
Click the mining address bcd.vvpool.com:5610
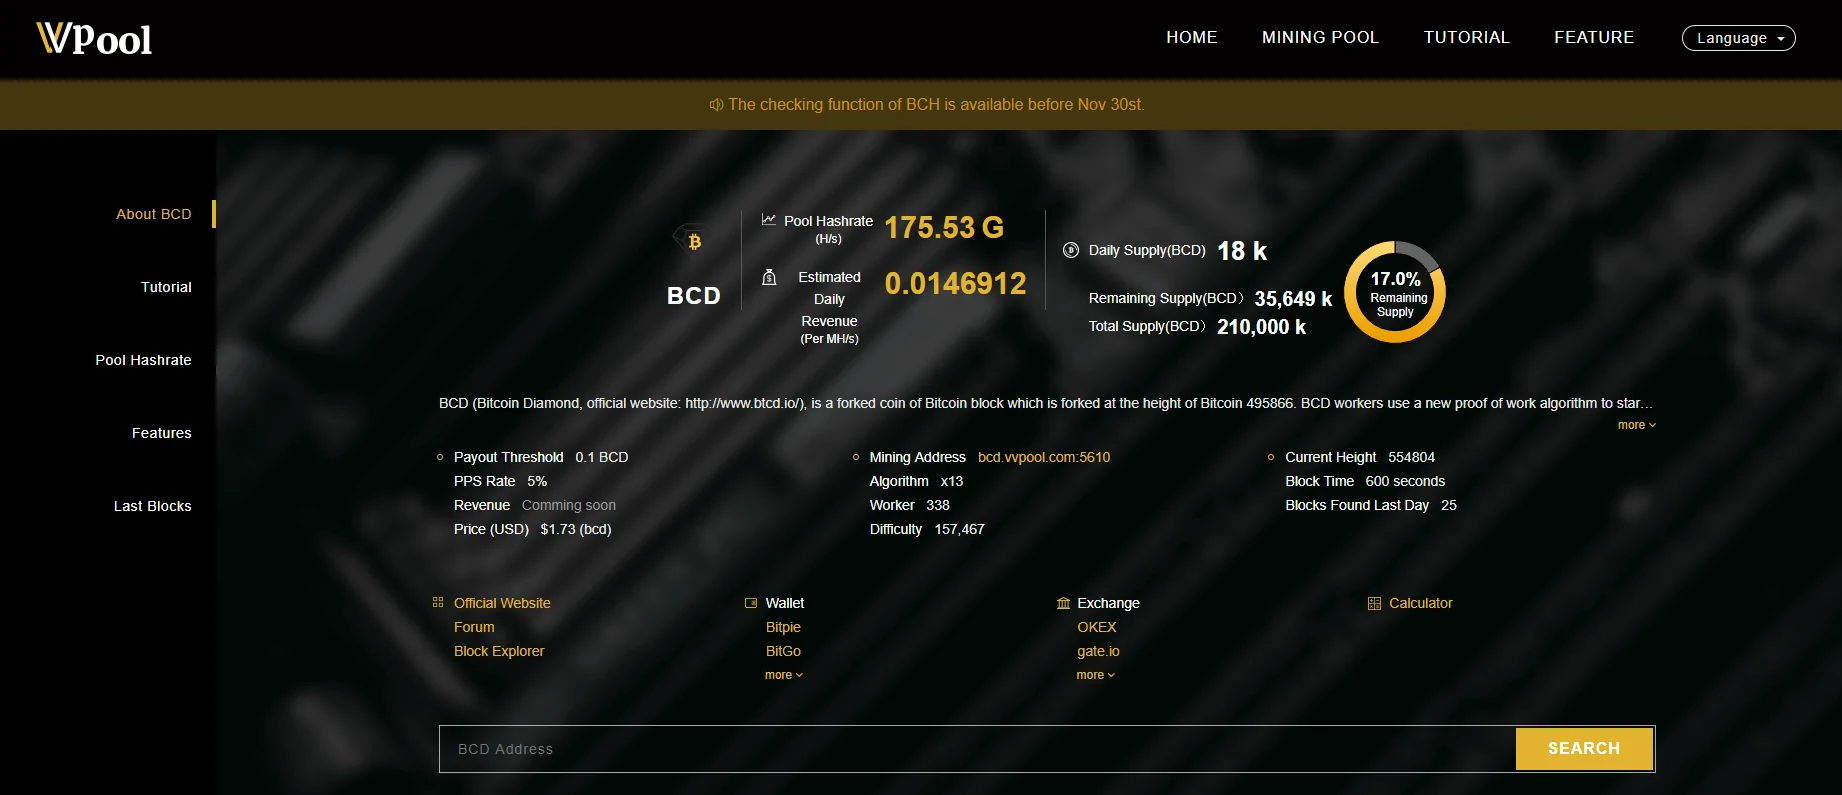tap(1044, 457)
